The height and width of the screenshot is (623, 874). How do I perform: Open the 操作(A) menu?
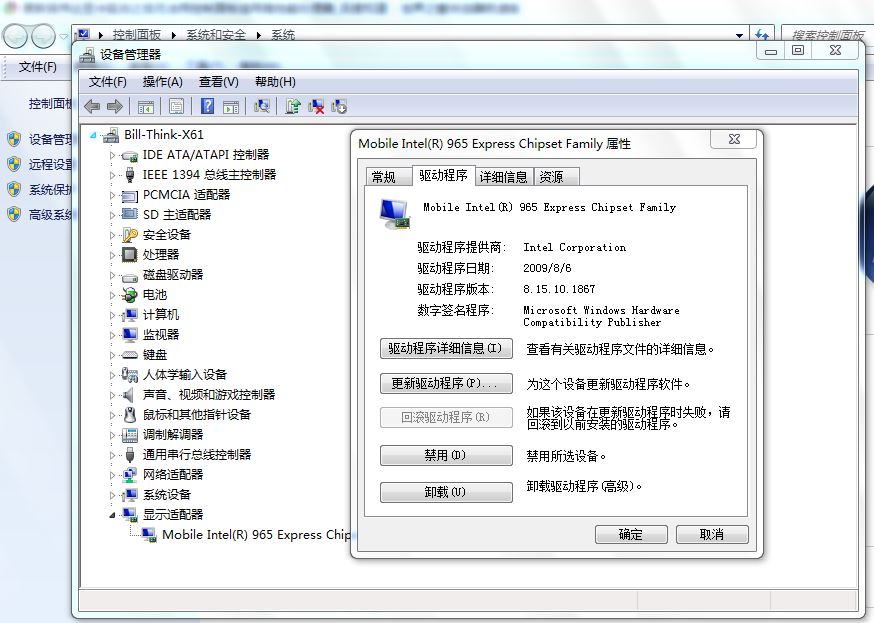(x=162, y=82)
